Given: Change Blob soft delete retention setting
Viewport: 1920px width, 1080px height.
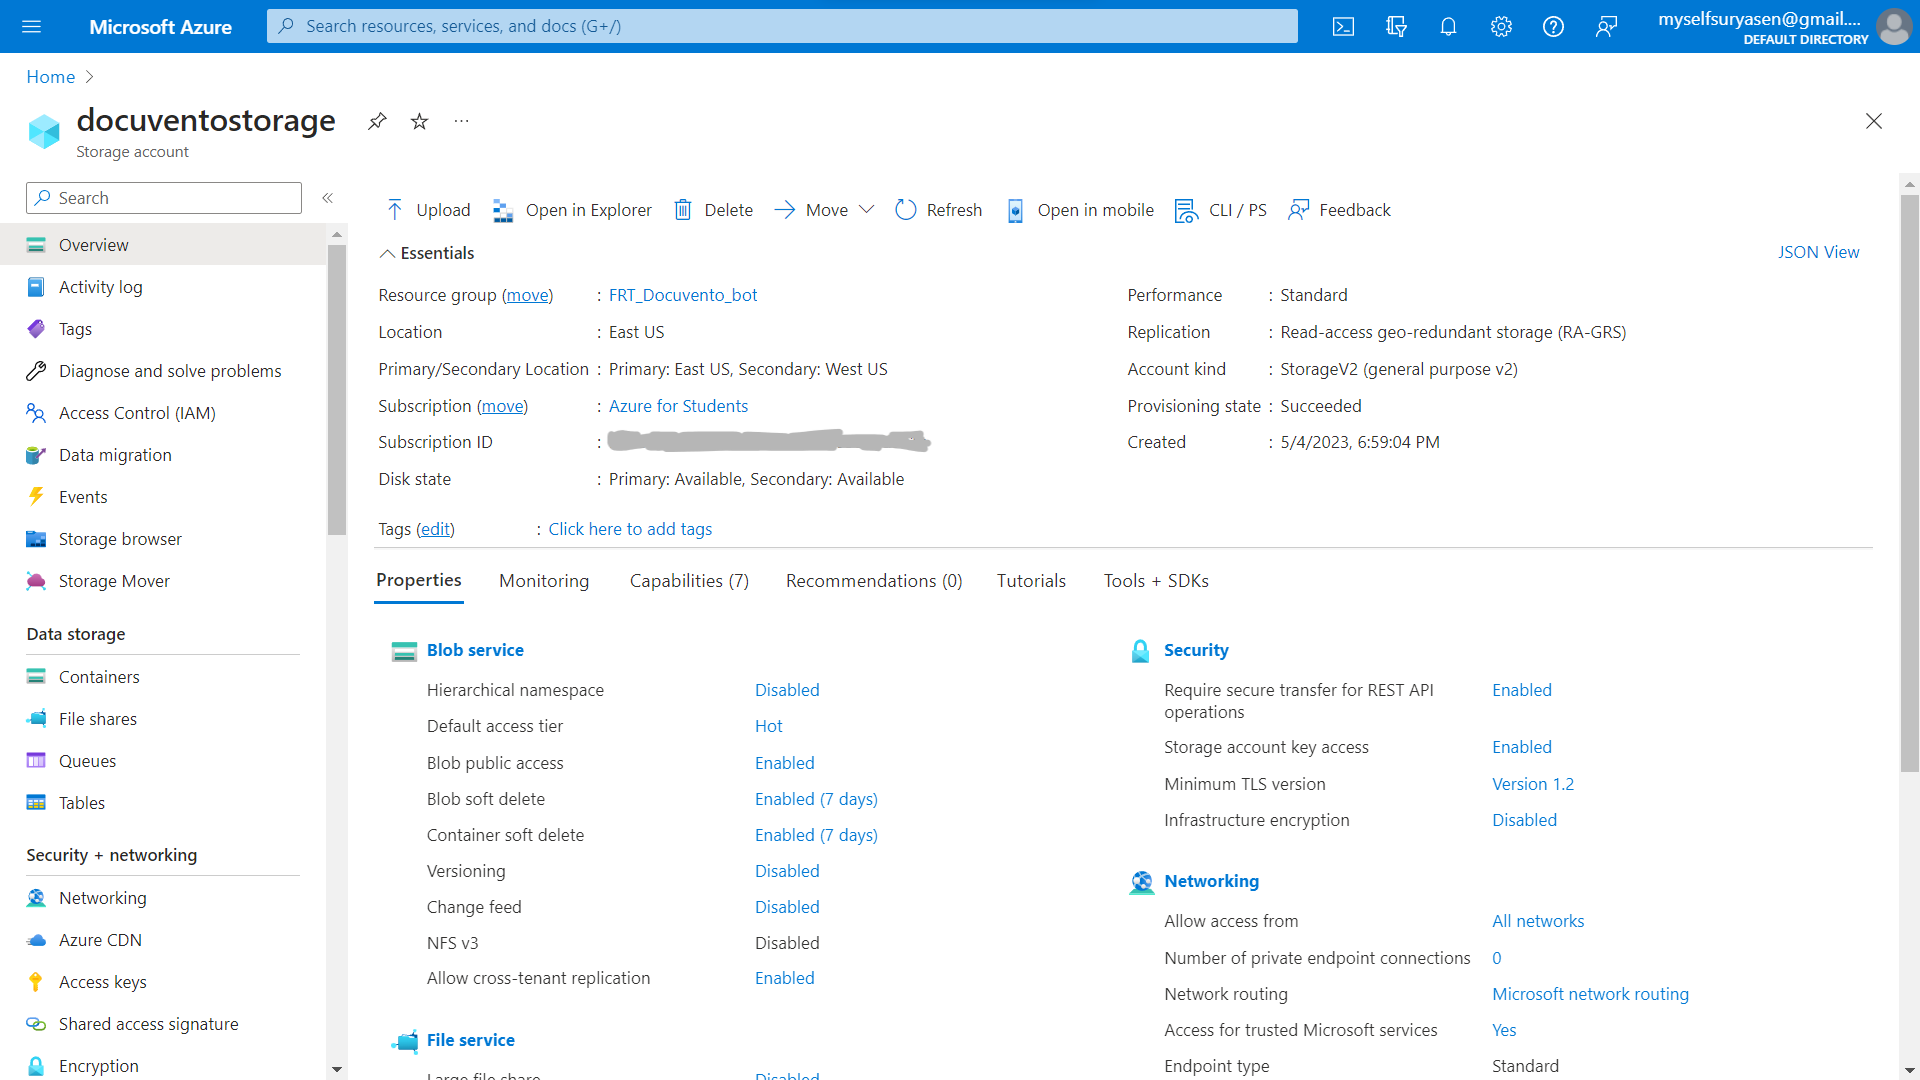Looking at the screenshot, I should [x=815, y=799].
